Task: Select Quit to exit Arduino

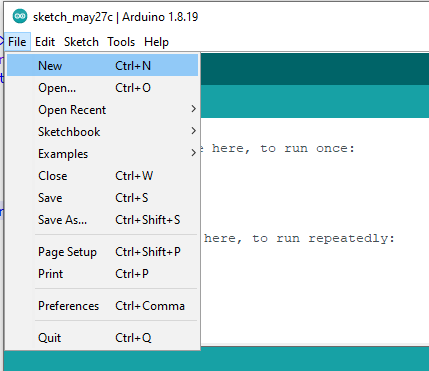Action: (103, 338)
